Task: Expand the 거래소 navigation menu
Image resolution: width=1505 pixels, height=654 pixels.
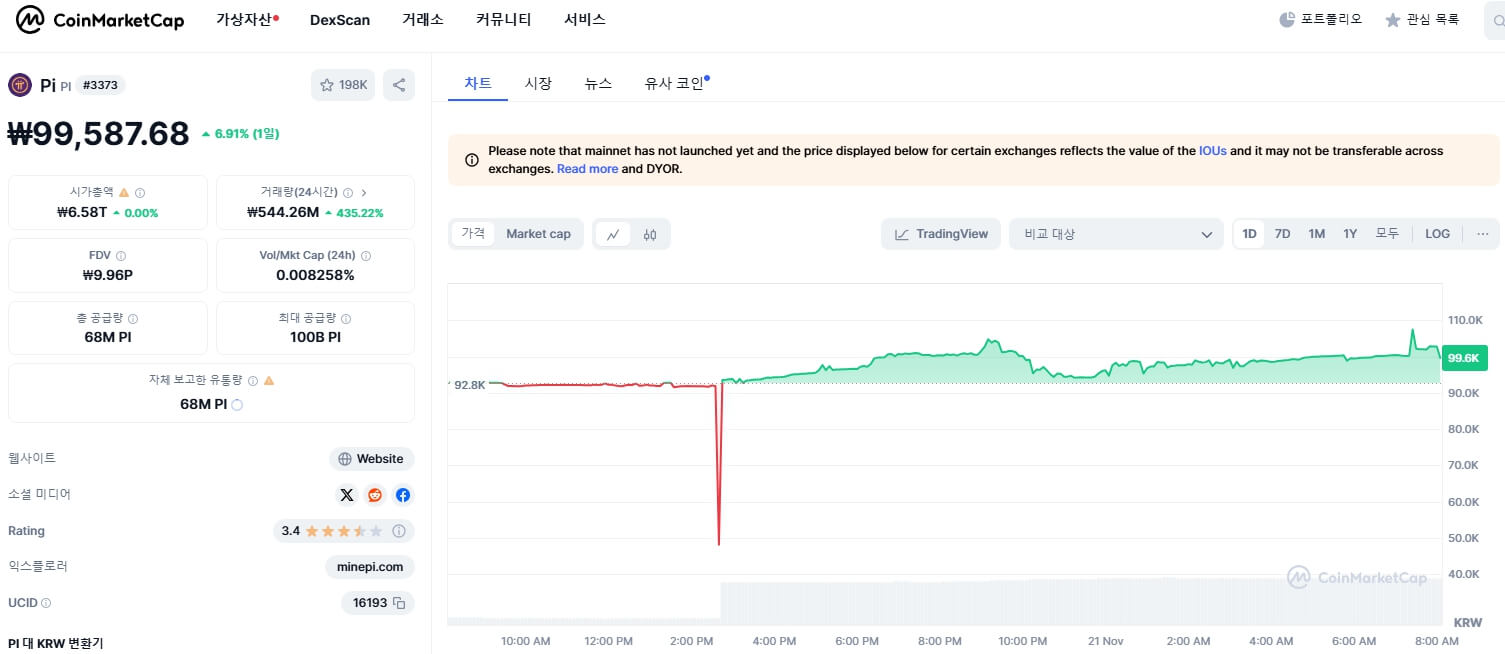Action: point(422,18)
